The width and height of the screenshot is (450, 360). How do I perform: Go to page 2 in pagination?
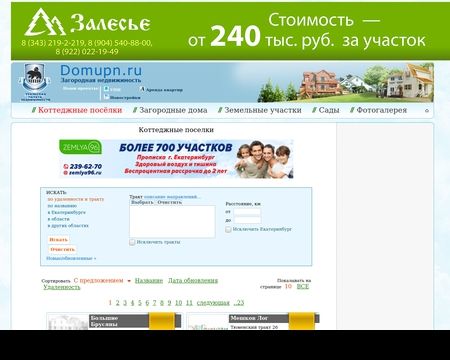[x=117, y=303]
